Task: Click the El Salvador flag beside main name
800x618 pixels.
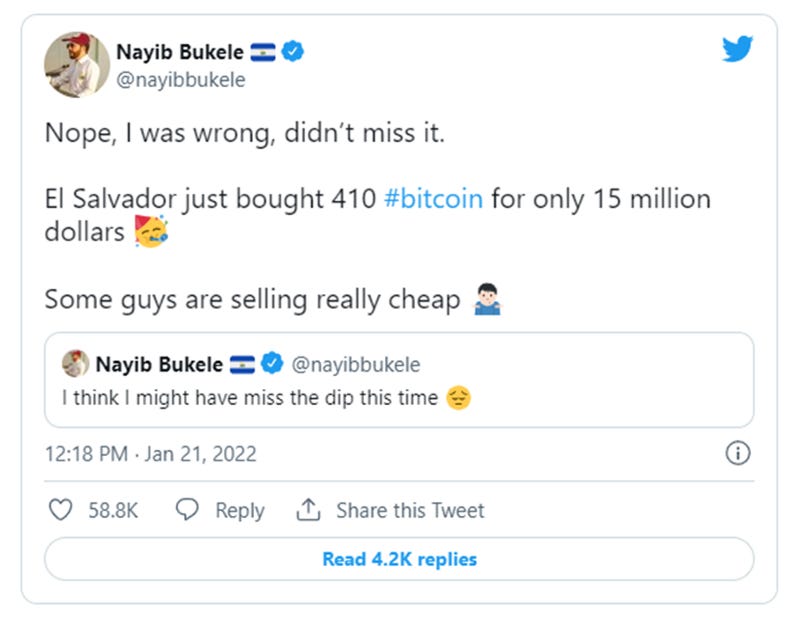Action: click(x=263, y=54)
